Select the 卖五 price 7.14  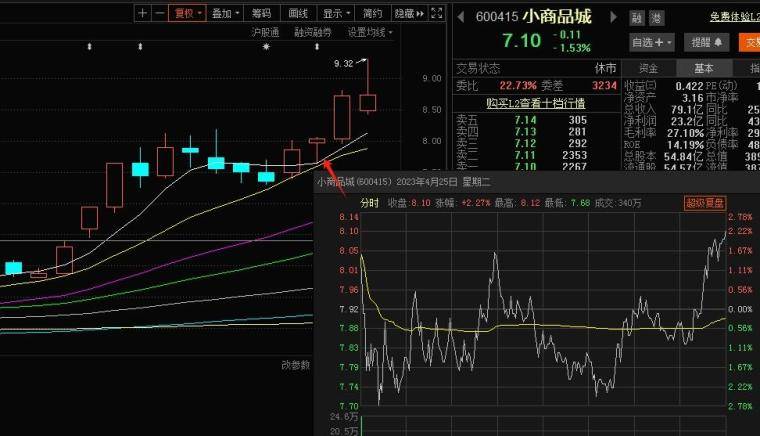click(x=525, y=120)
